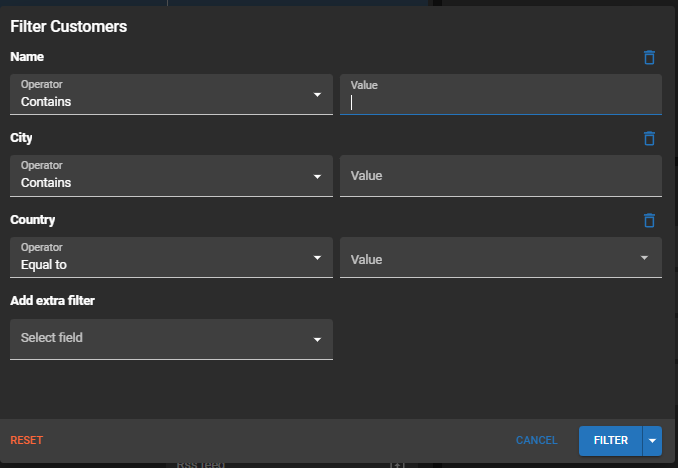The image size is (678, 468).
Task: Click the Country section heading
Action: (x=32, y=220)
